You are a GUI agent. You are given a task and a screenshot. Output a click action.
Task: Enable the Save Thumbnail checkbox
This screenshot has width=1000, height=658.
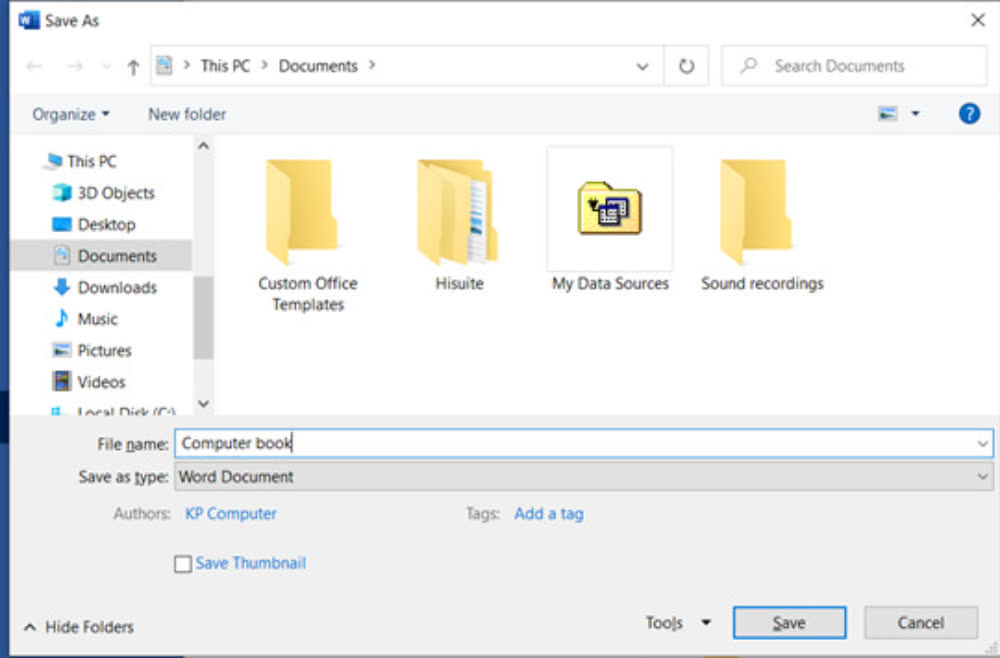[183, 564]
